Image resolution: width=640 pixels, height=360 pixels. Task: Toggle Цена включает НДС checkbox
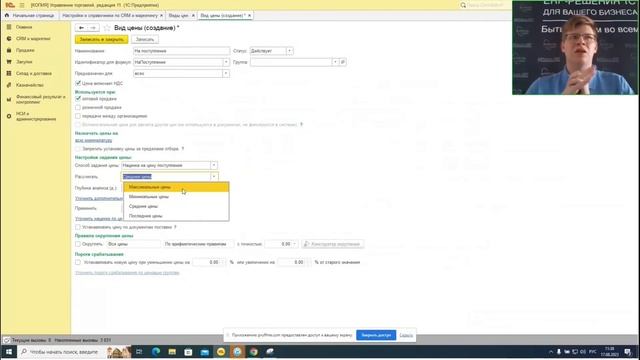click(78, 83)
